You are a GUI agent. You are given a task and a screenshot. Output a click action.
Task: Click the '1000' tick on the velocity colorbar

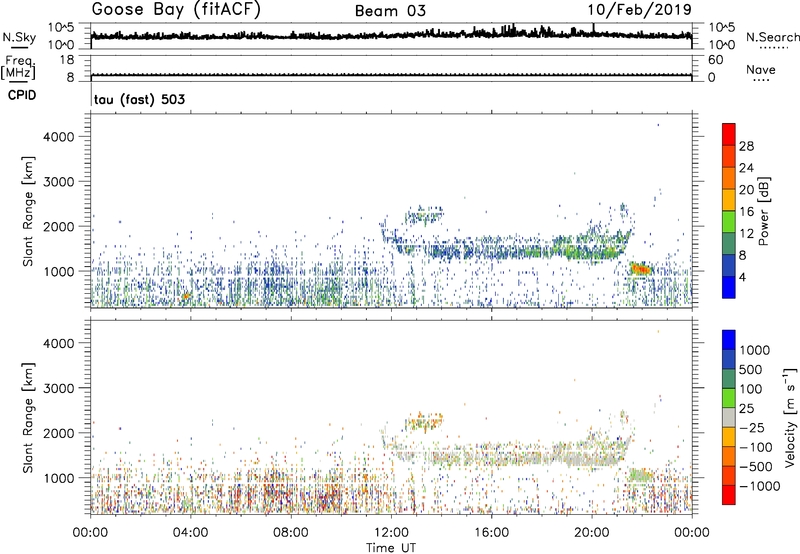(754, 350)
